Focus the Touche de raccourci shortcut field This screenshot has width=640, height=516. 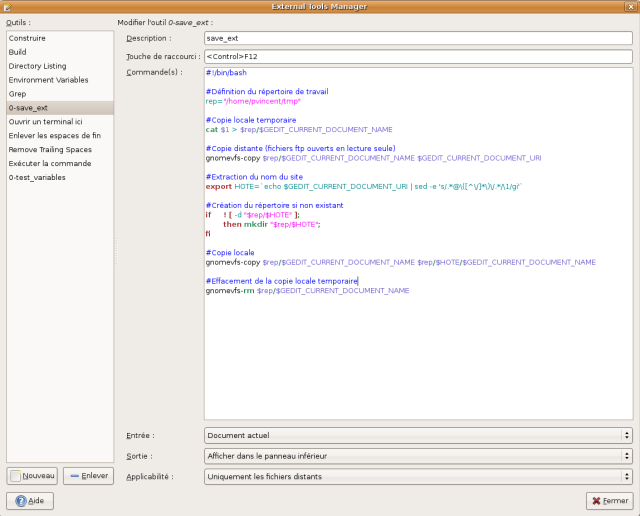(x=417, y=57)
